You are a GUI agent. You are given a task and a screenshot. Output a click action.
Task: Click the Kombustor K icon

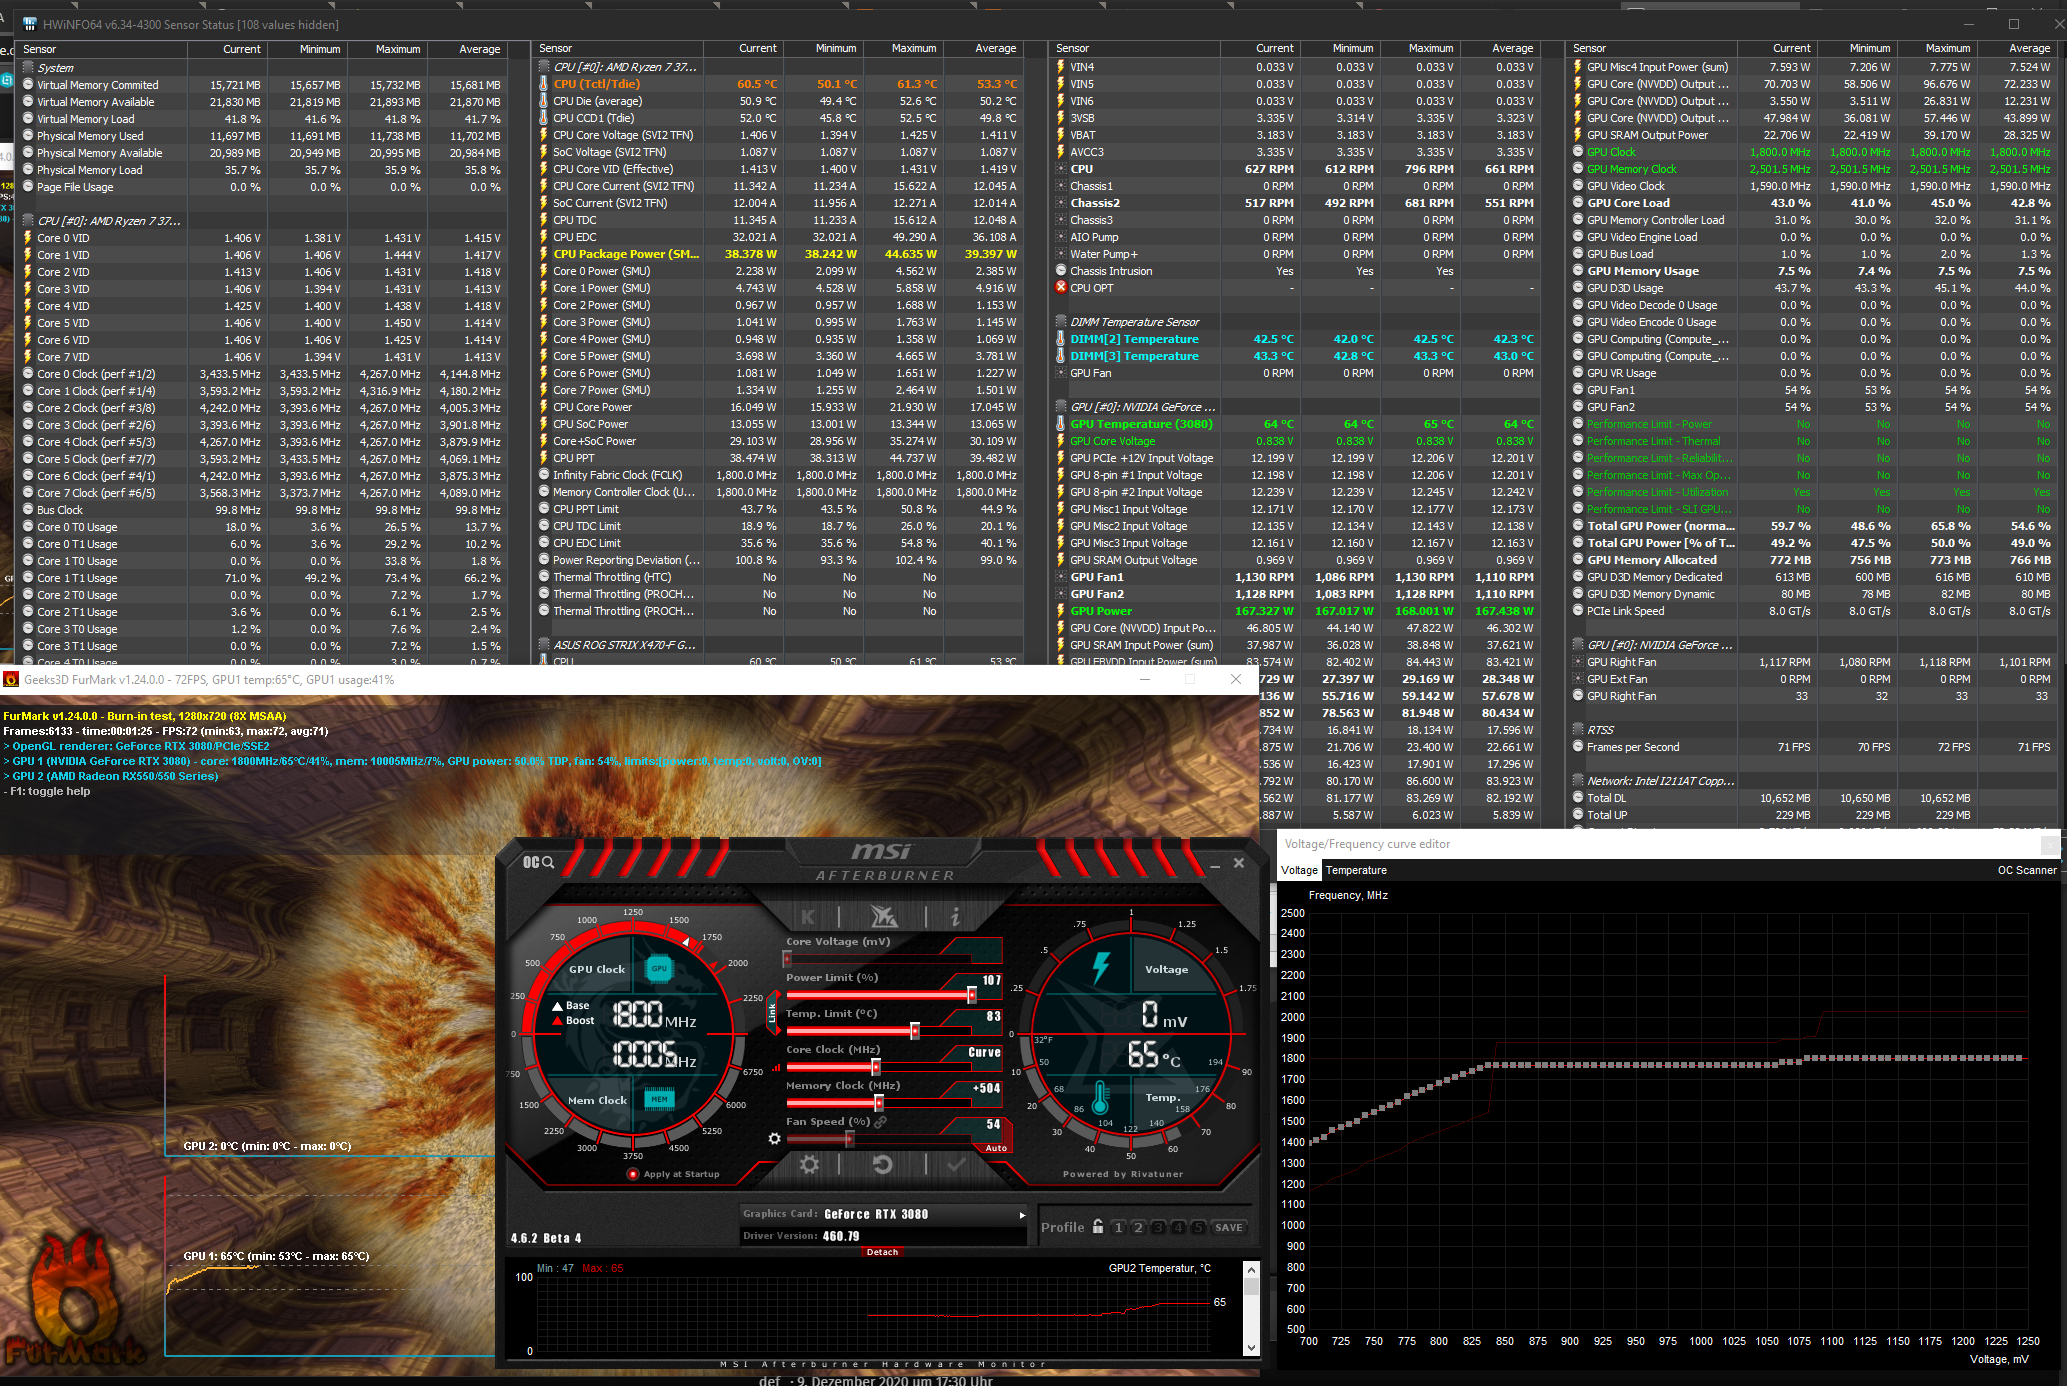[808, 916]
